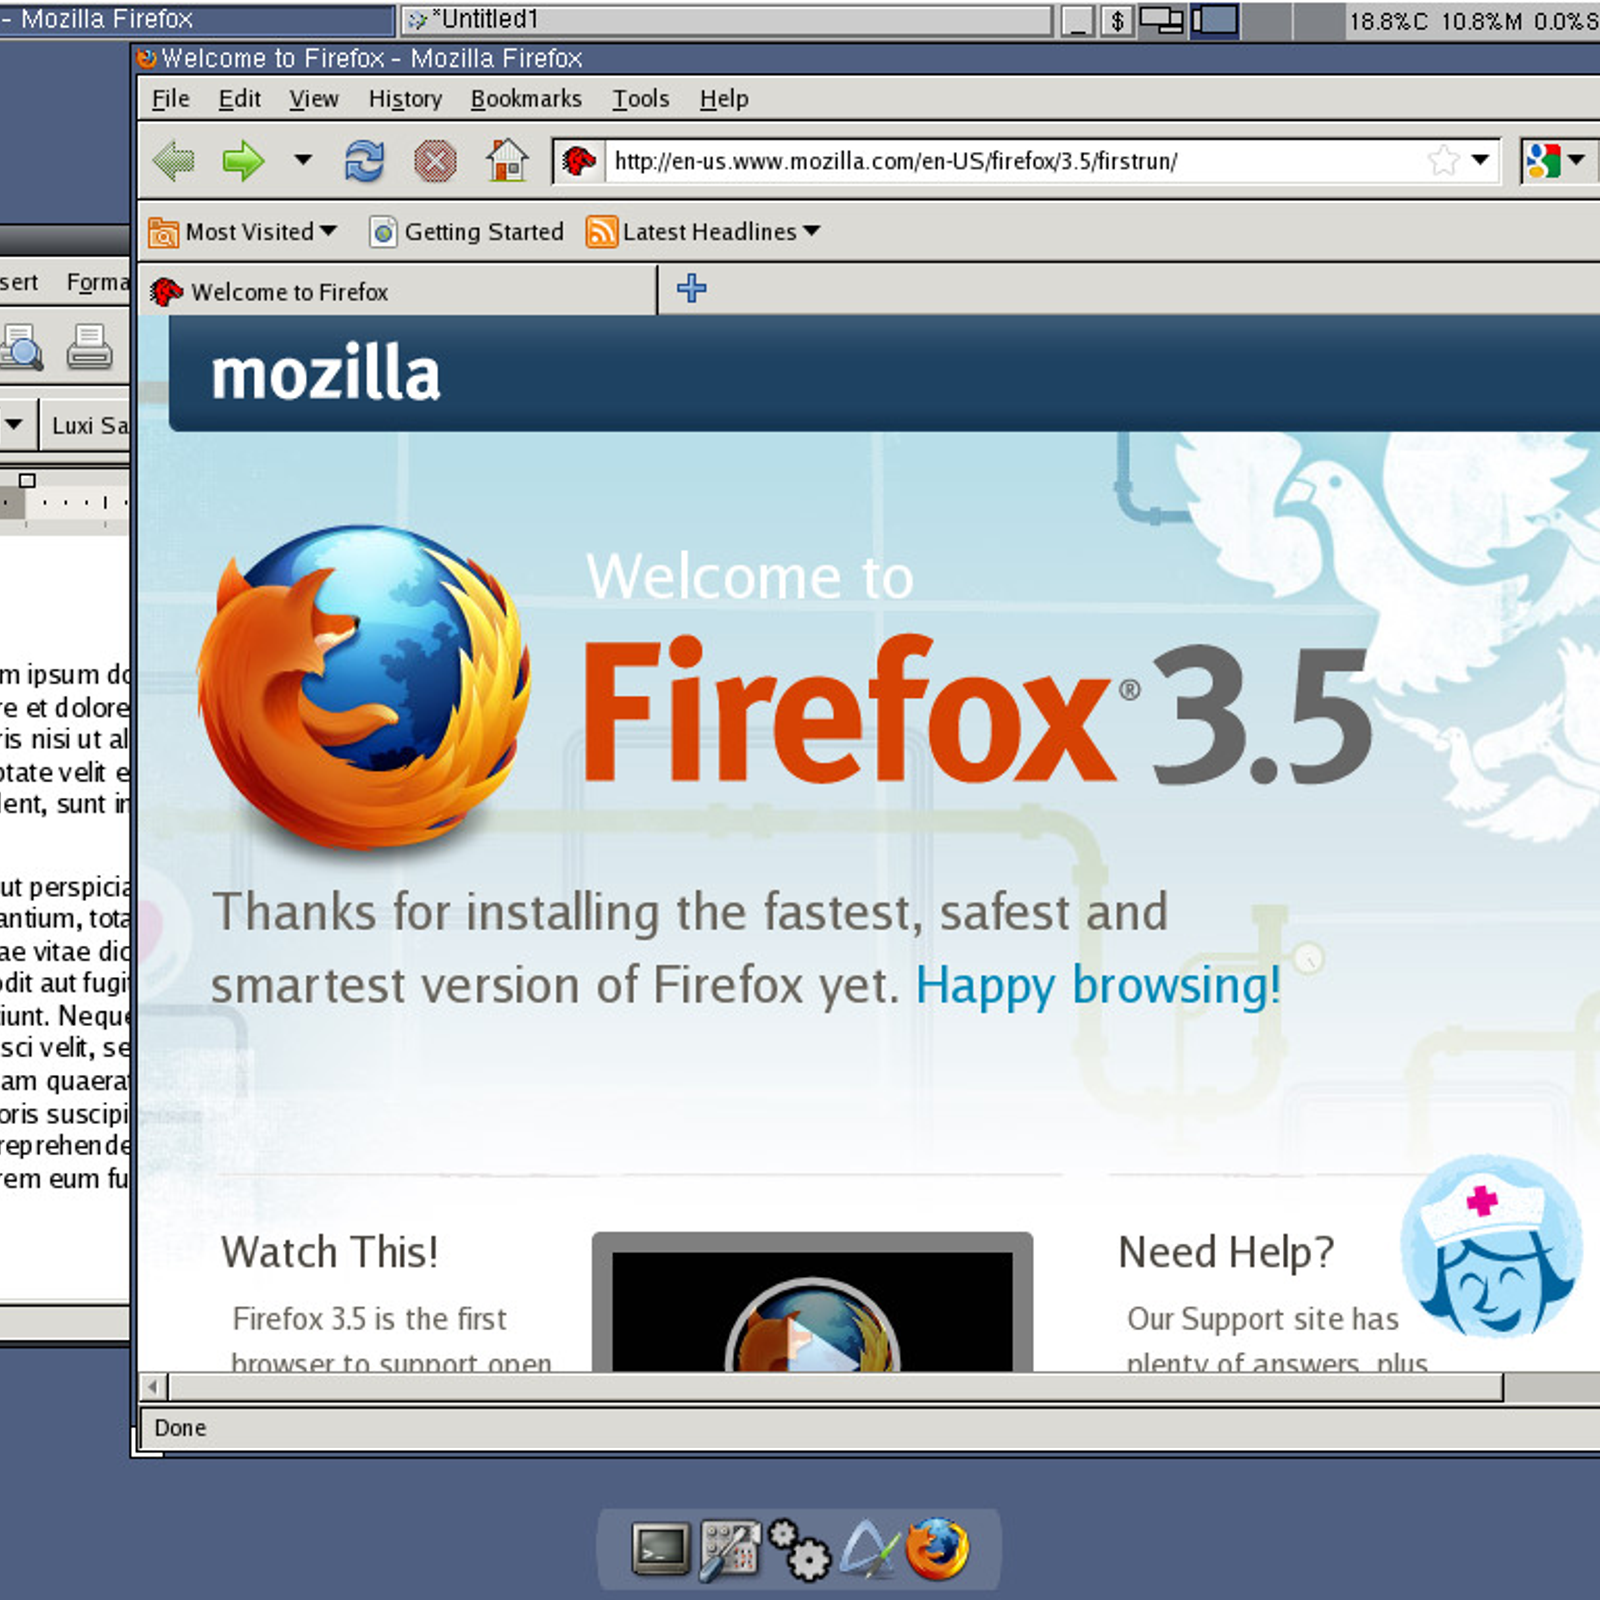This screenshot has height=1600, width=1600.
Task: Switch to Mozilla Firefox taskbar entry
Action: click(196, 19)
